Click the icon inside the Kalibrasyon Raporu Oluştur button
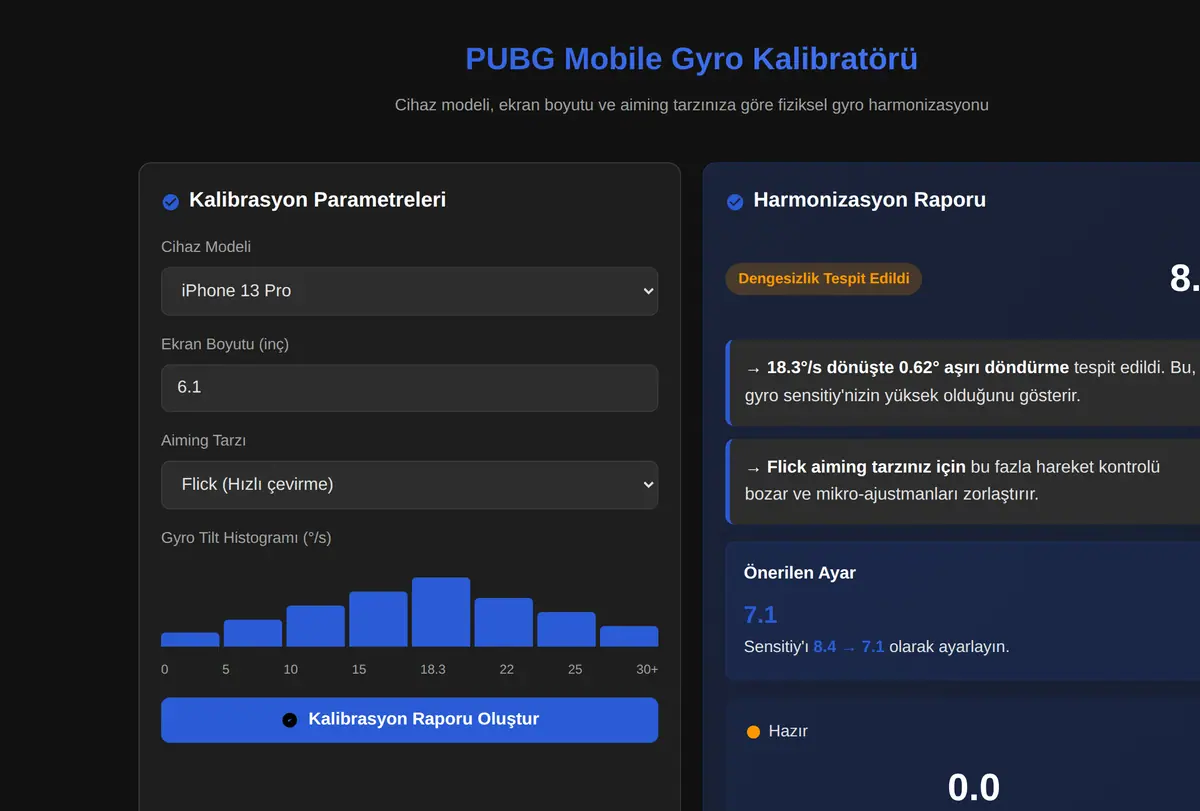Screen dimensions: 1200x811 tap(290, 720)
